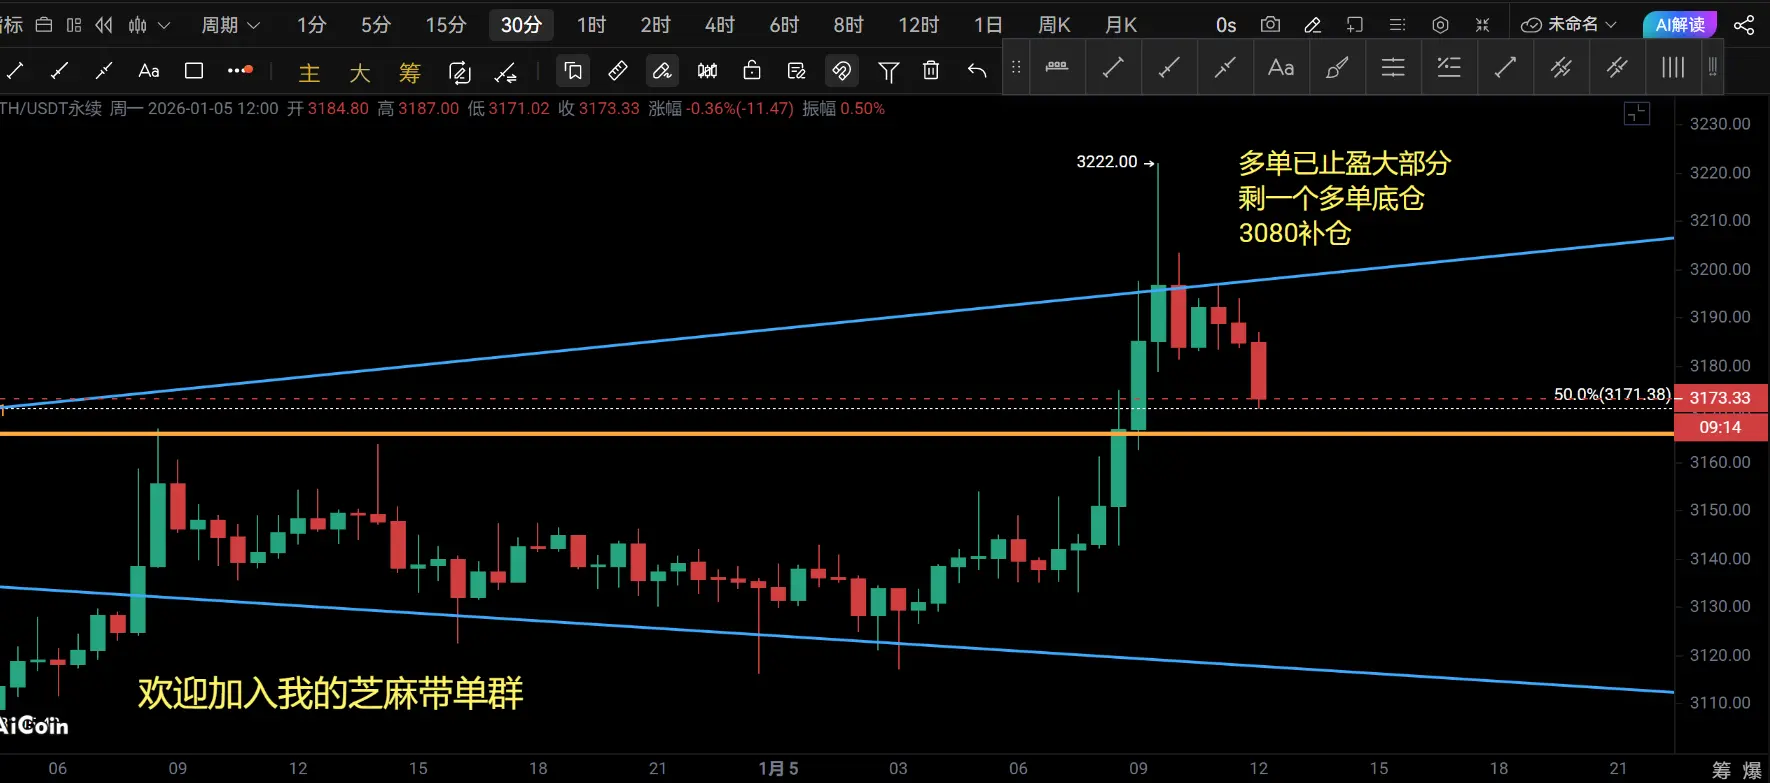The image size is (1770, 783).
Task: Switch to the 15分 timeframe
Action: click(446, 25)
